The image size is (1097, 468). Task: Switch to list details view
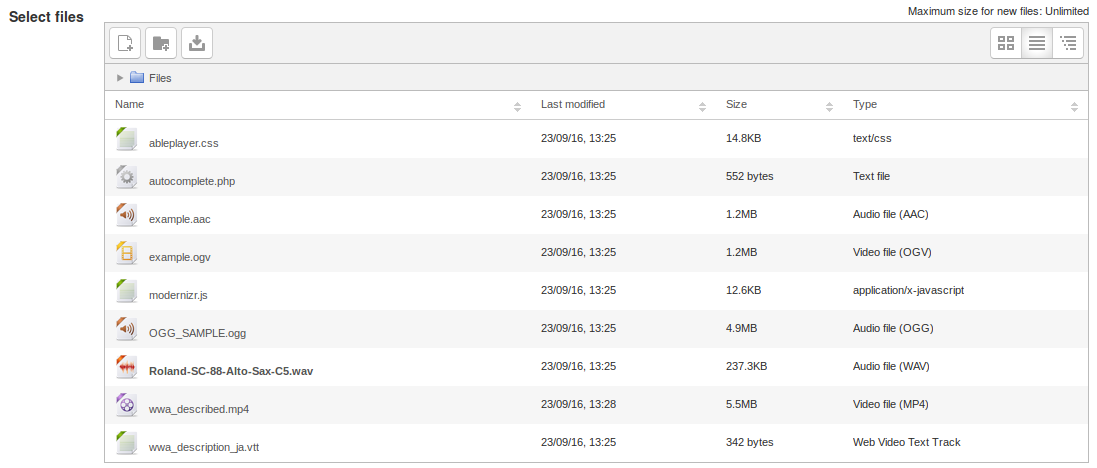[x=1037, y=43]
